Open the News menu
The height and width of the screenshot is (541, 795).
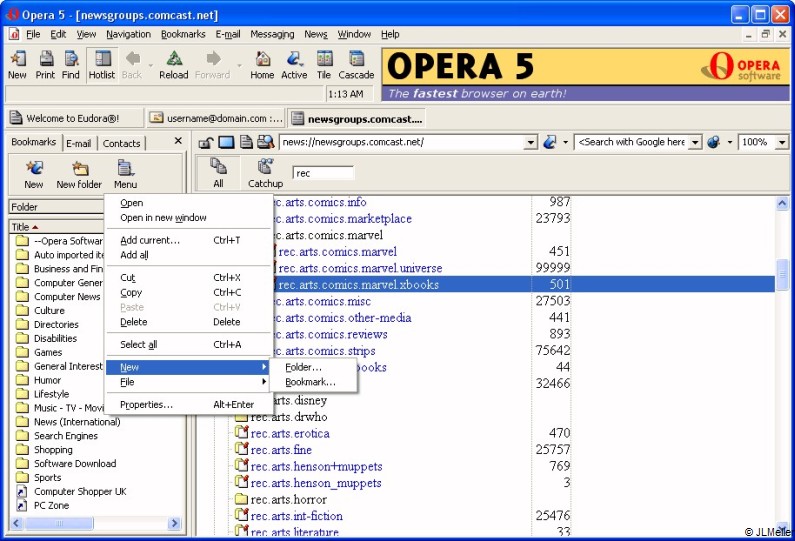point(316,34)
